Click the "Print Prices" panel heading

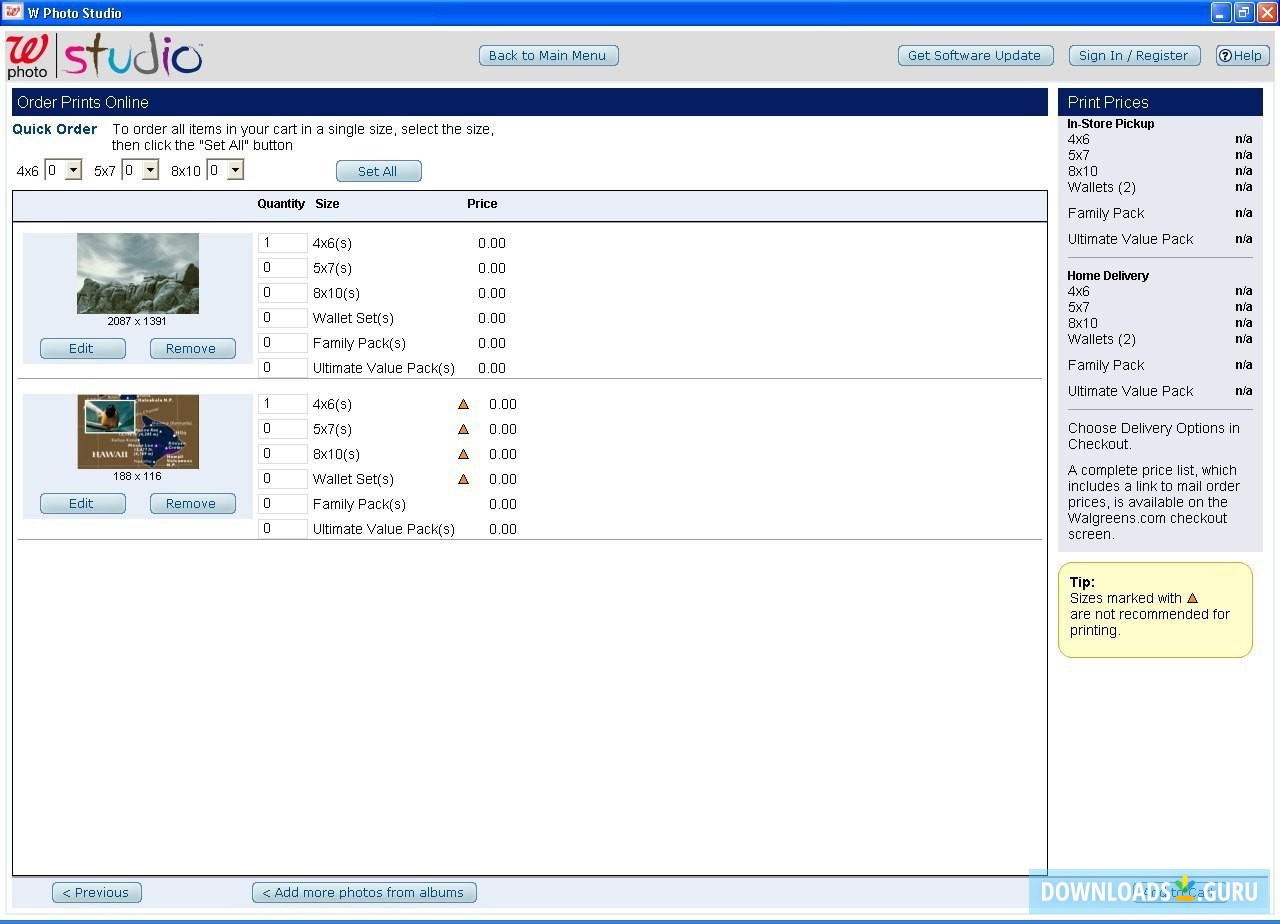click(1108, 102)
